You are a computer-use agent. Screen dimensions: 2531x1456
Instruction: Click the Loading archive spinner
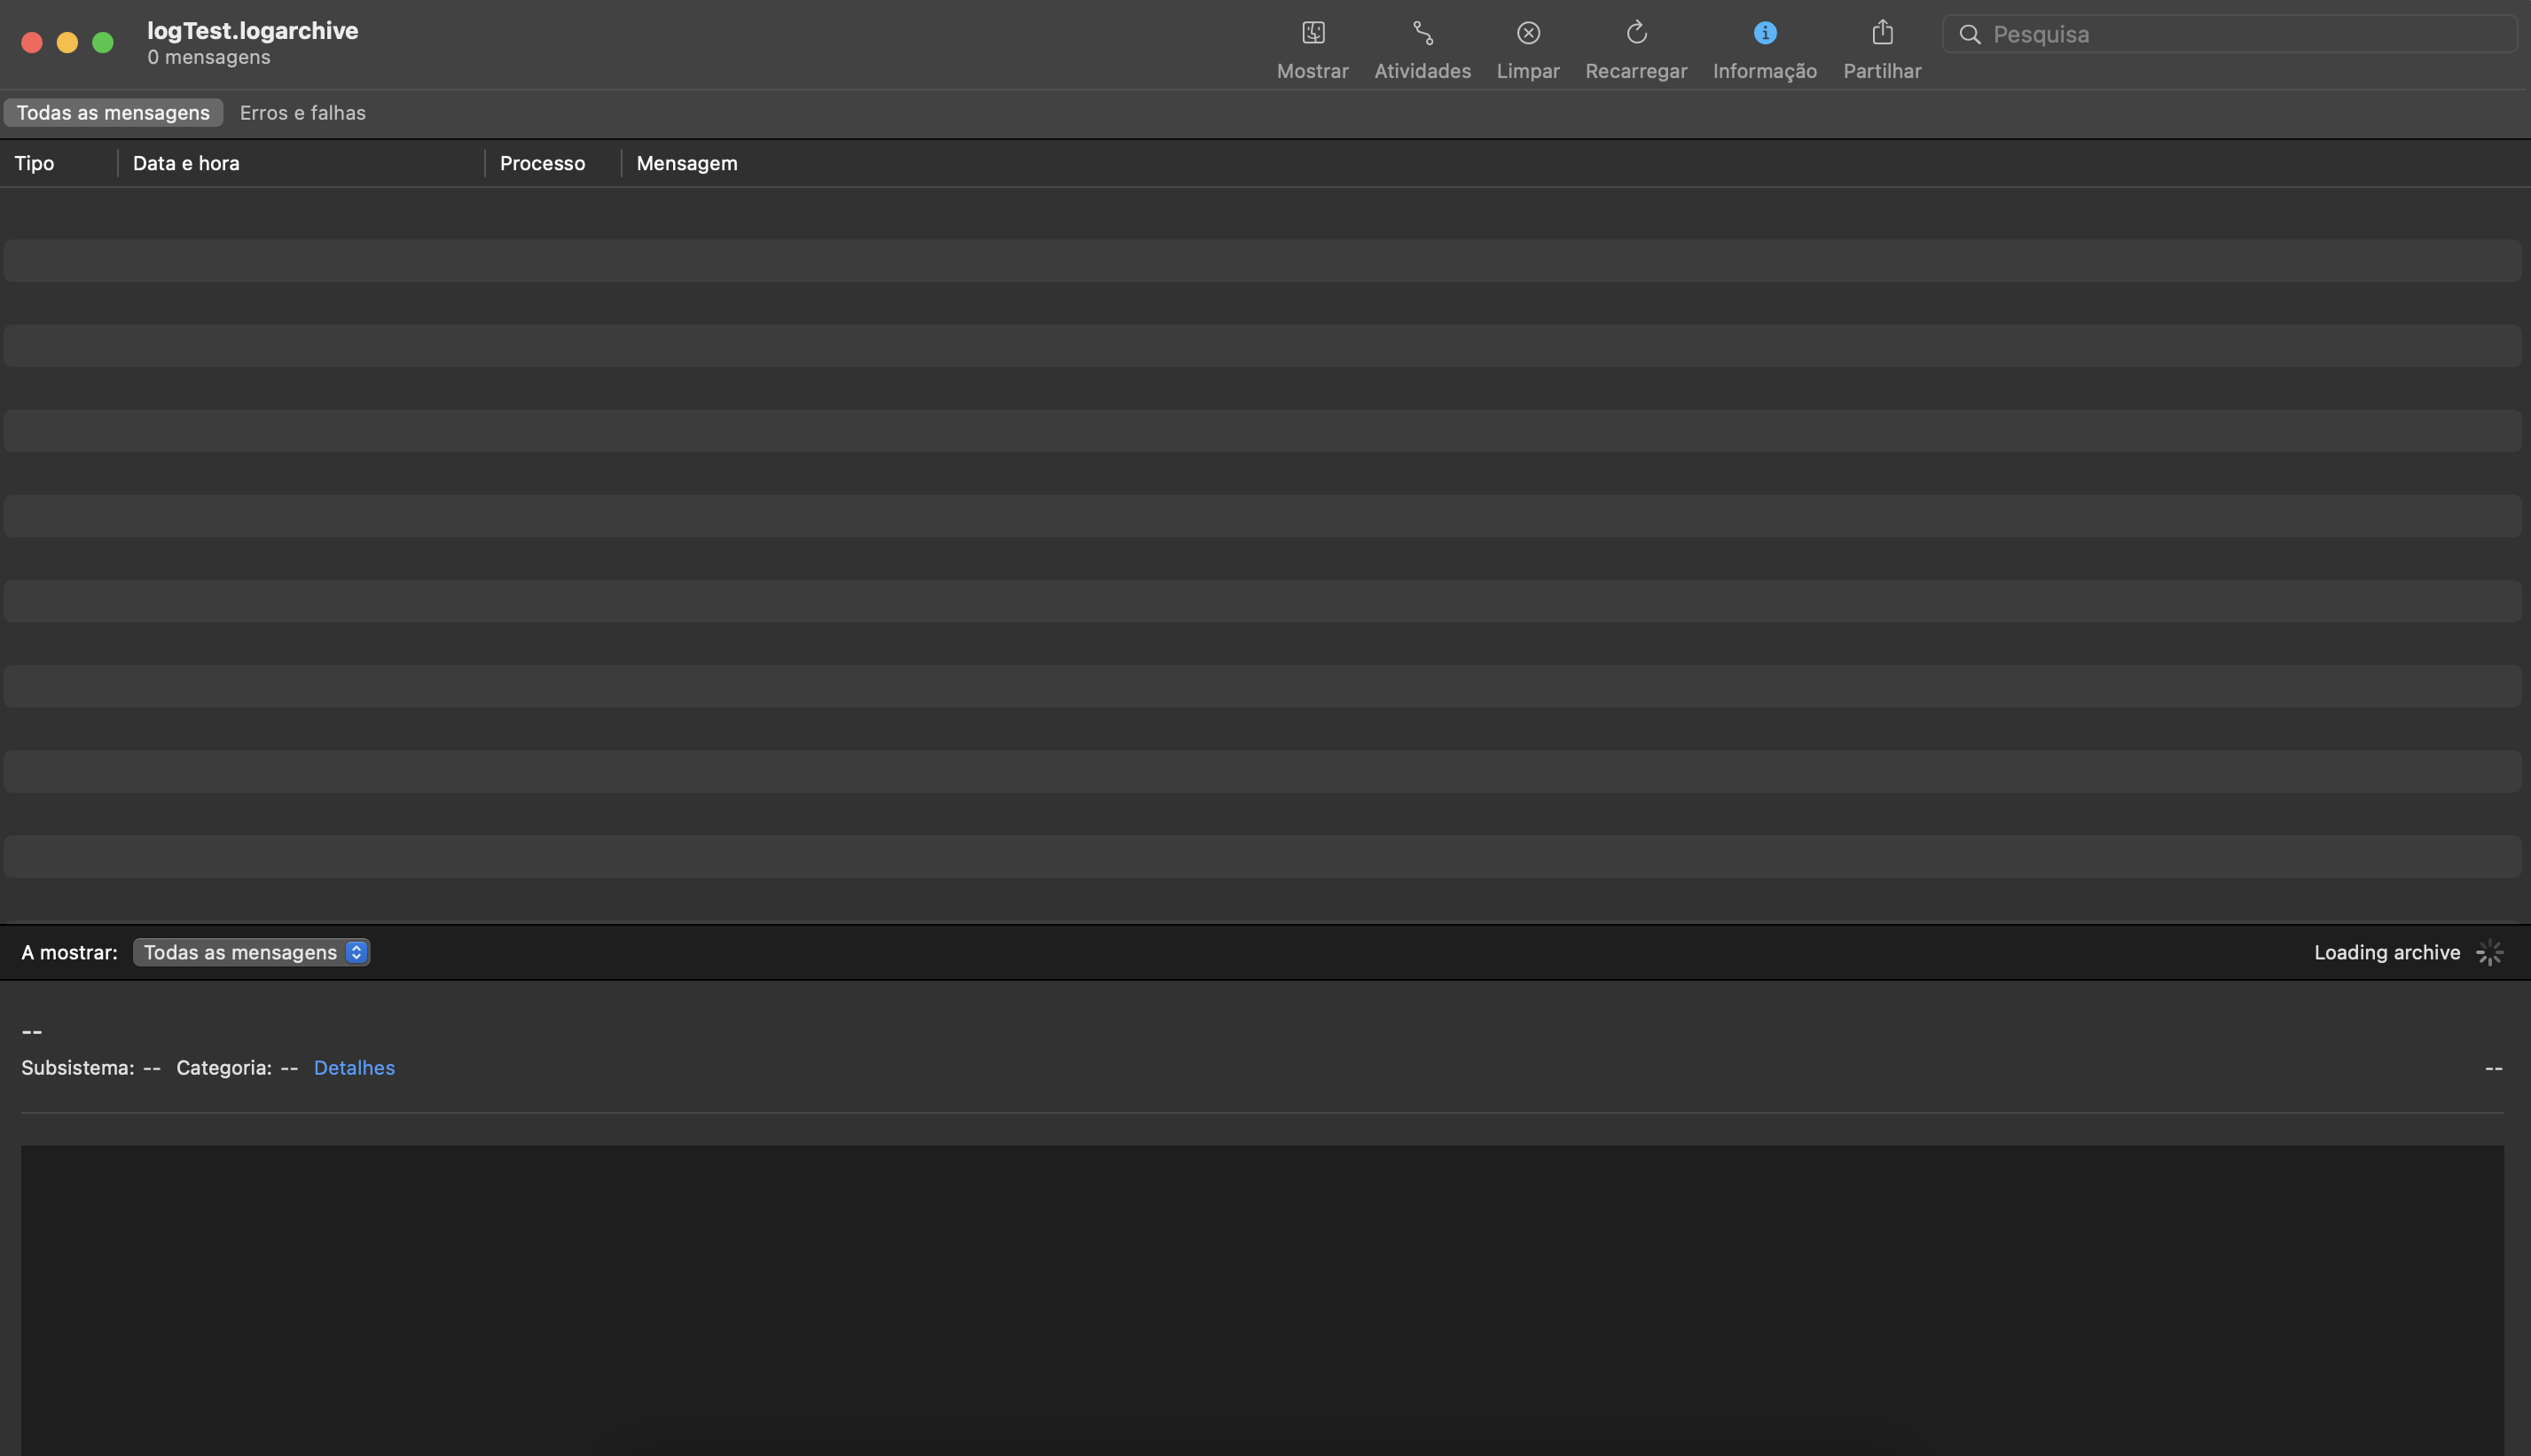click(2489, 953)
